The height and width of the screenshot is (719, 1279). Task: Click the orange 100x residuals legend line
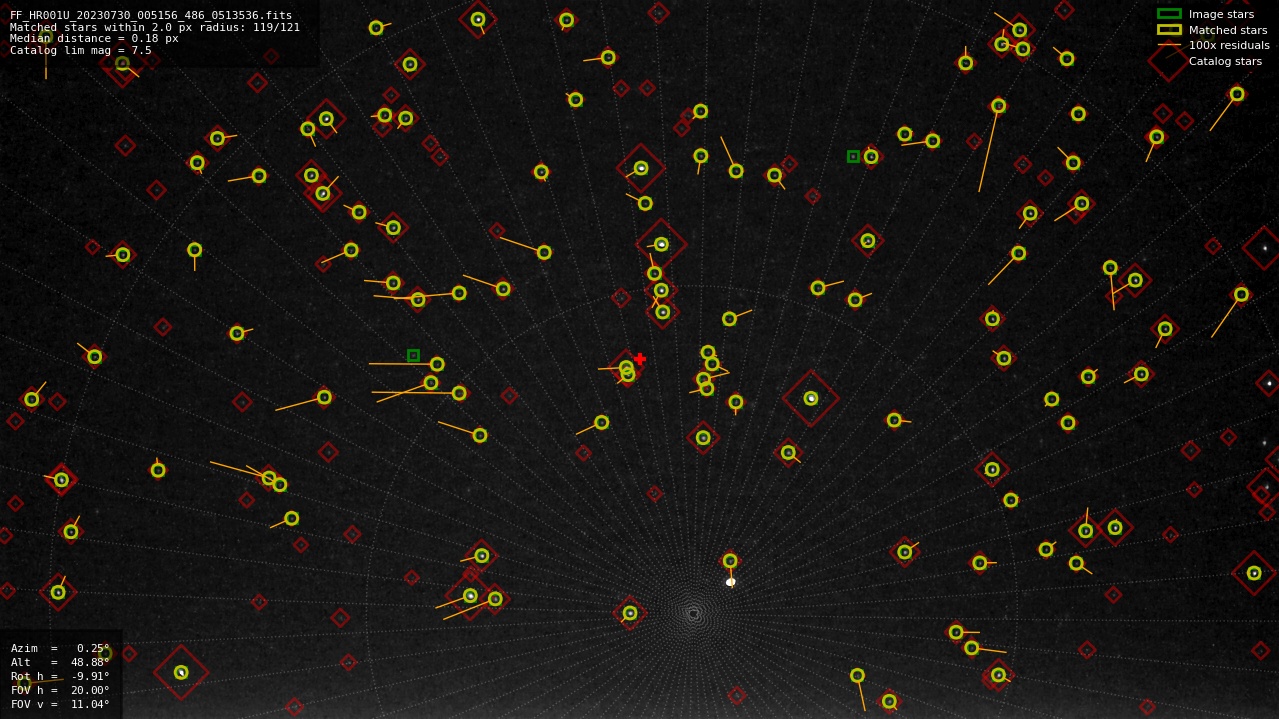tap(1169, 45)
